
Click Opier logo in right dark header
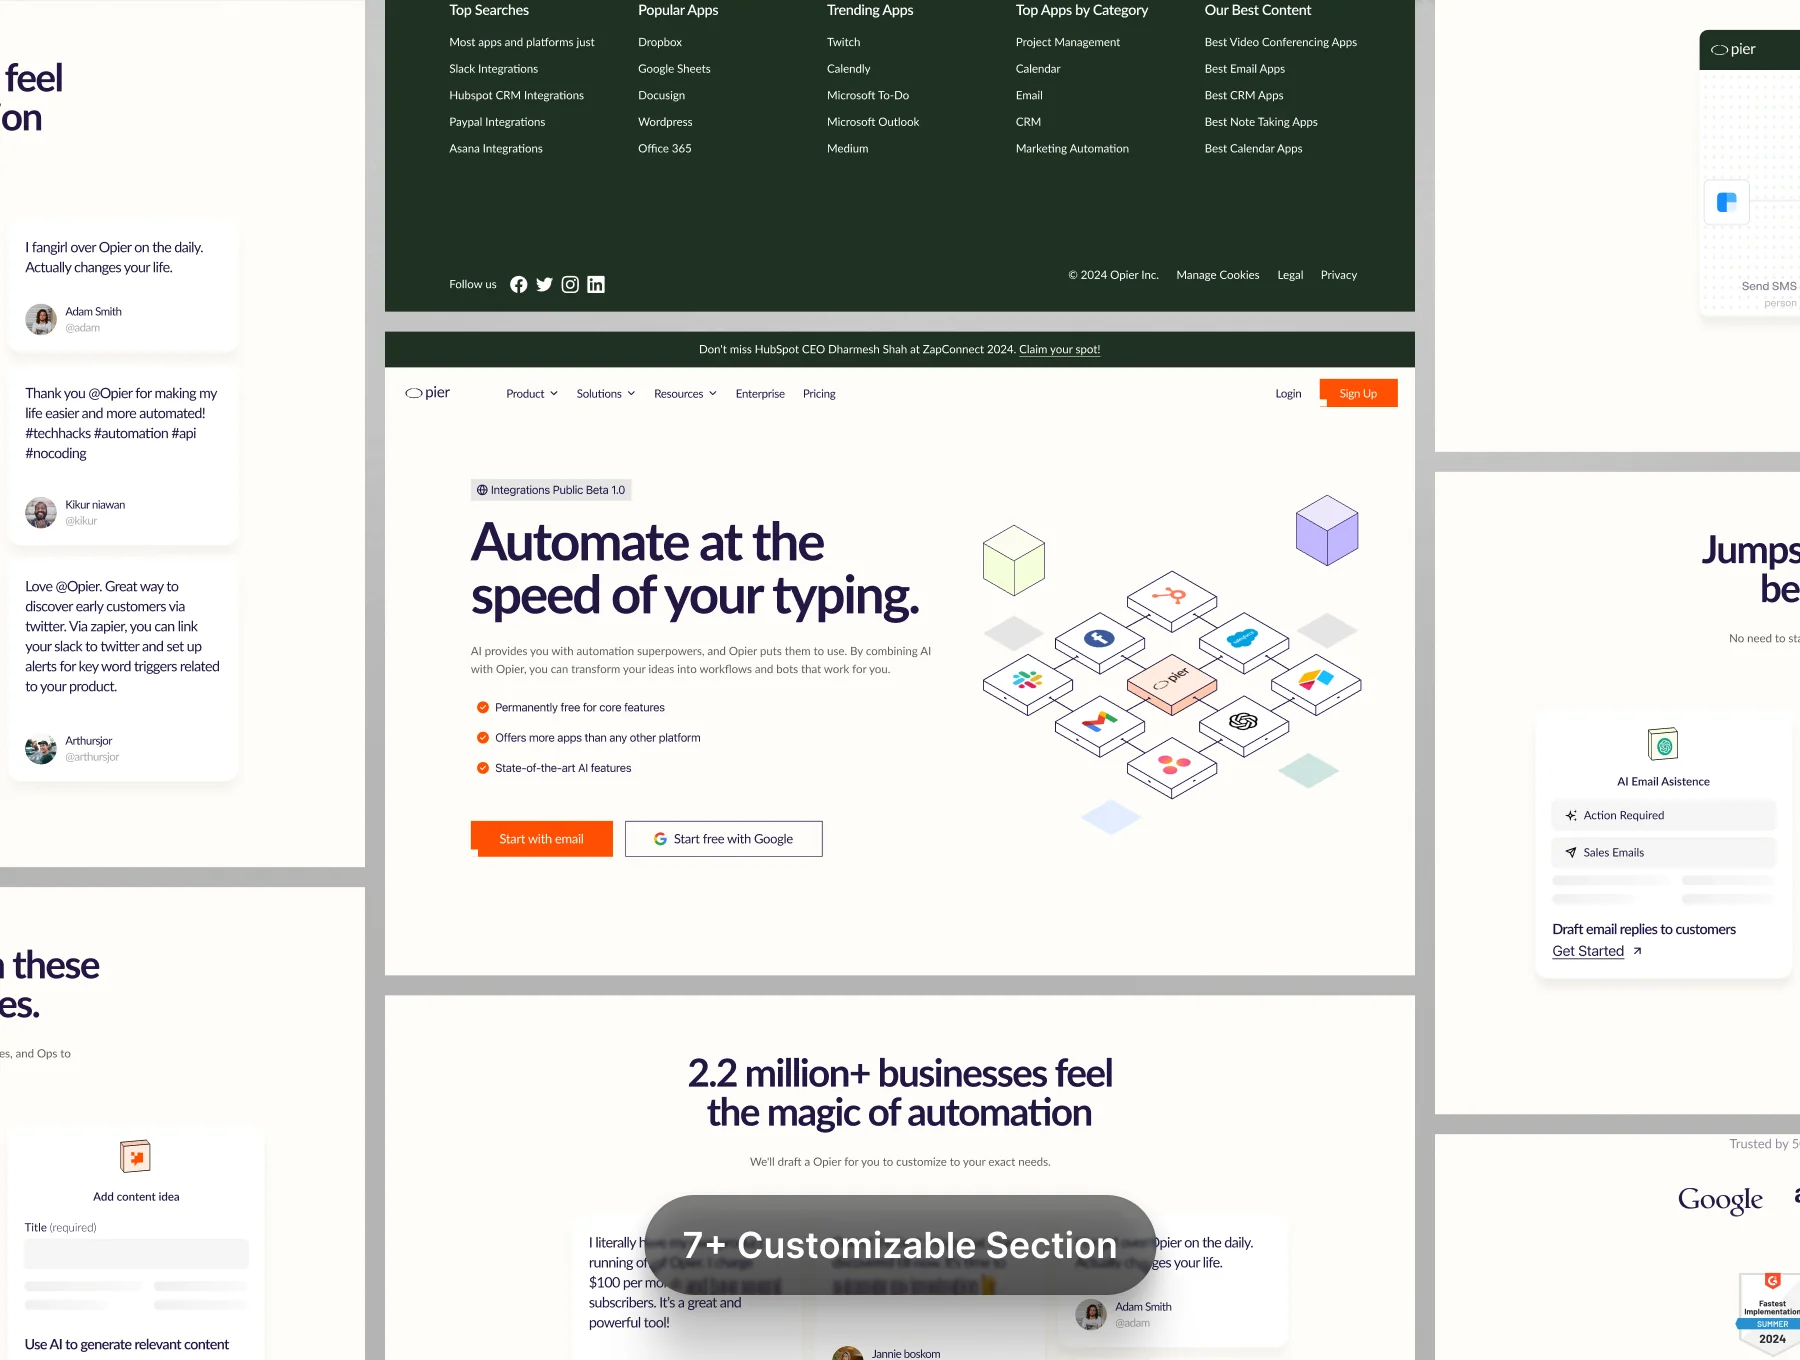[x=1733, y=49]
